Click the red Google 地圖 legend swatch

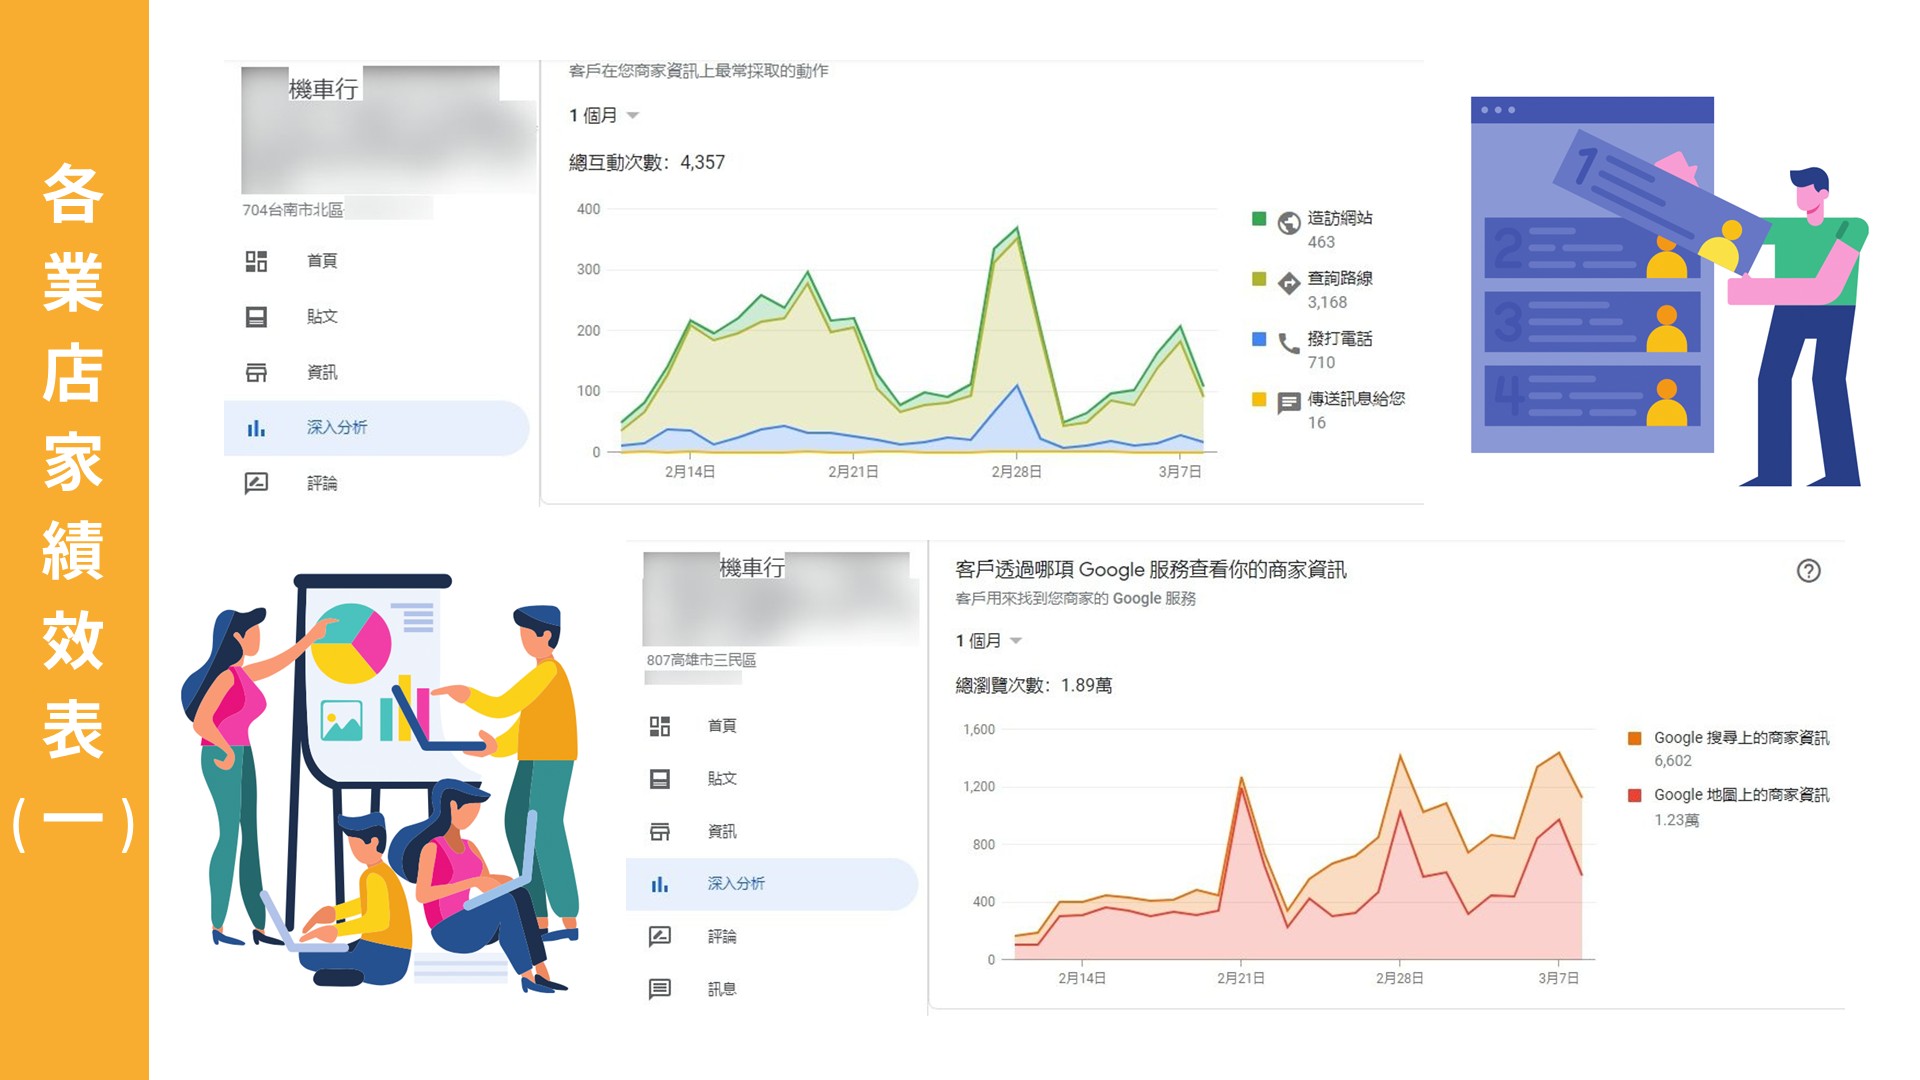click(1635, 795)
